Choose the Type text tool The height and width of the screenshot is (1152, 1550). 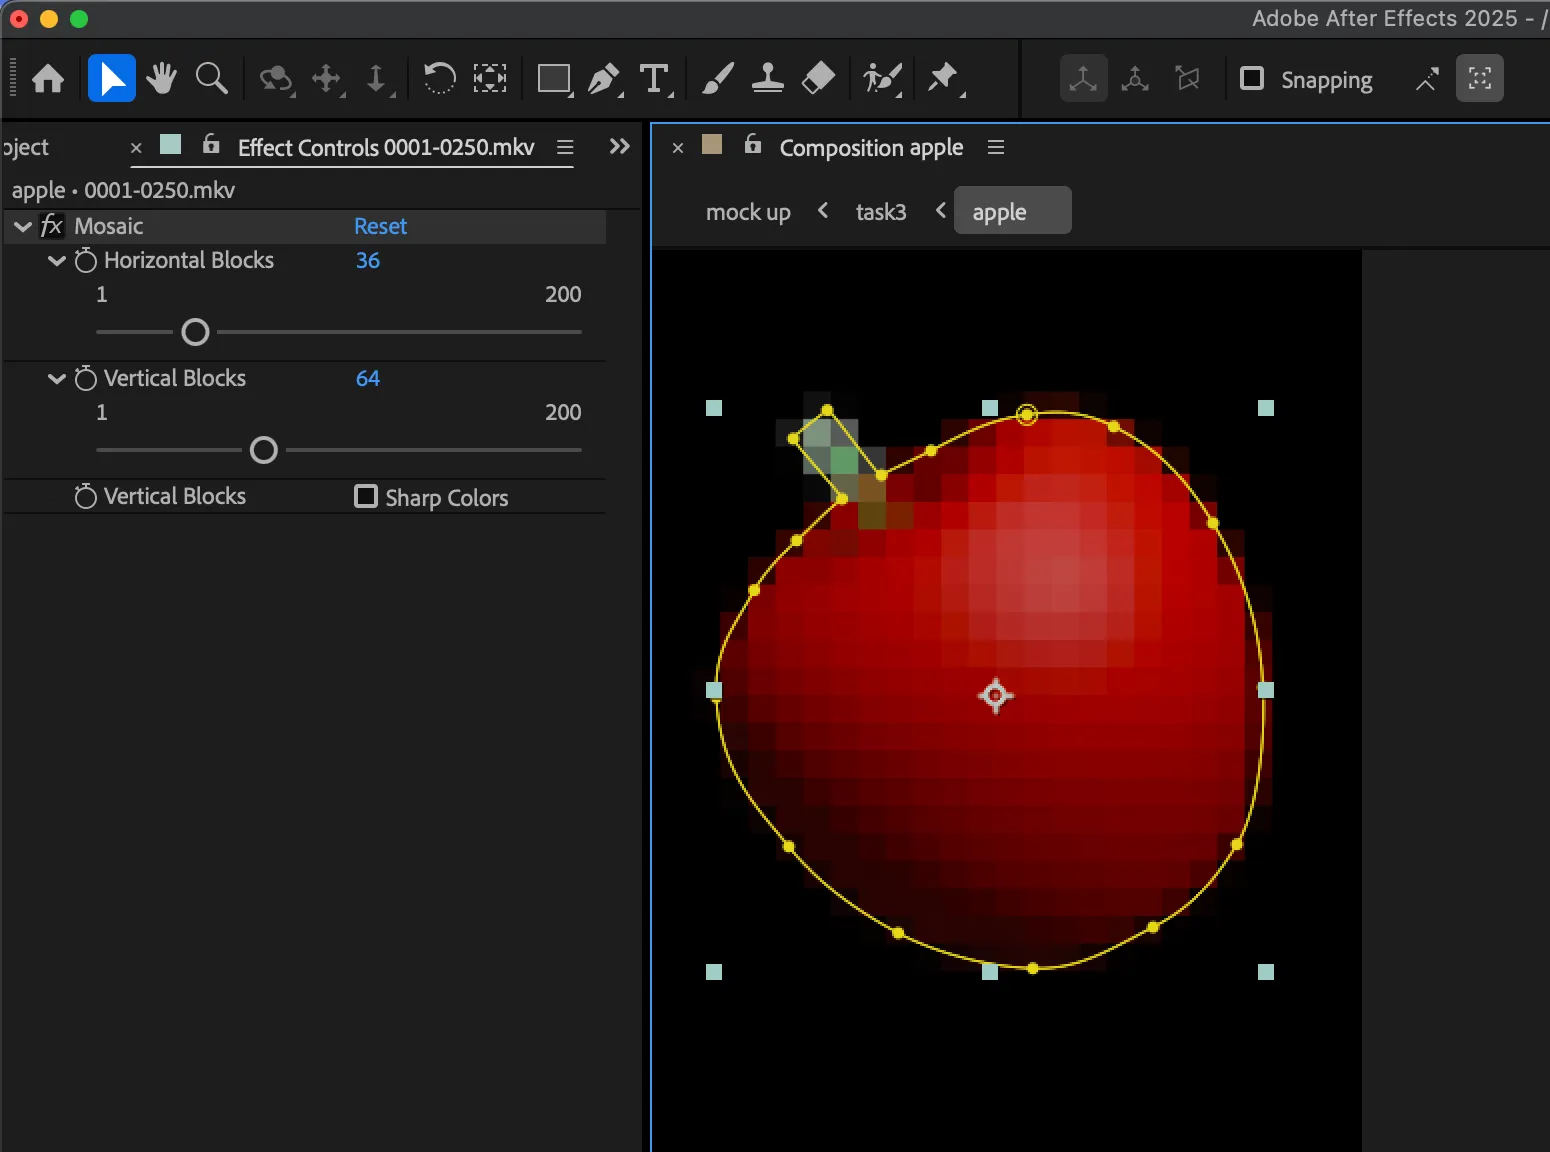[x=654, y=78]
